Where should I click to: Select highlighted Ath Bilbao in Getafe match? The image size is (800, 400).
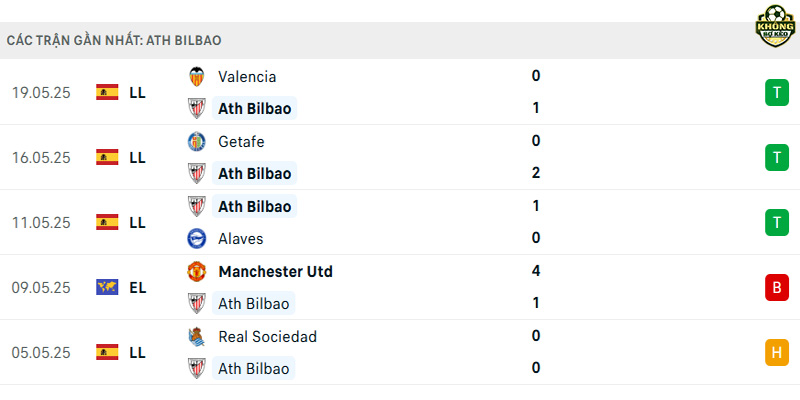(255, 173)
